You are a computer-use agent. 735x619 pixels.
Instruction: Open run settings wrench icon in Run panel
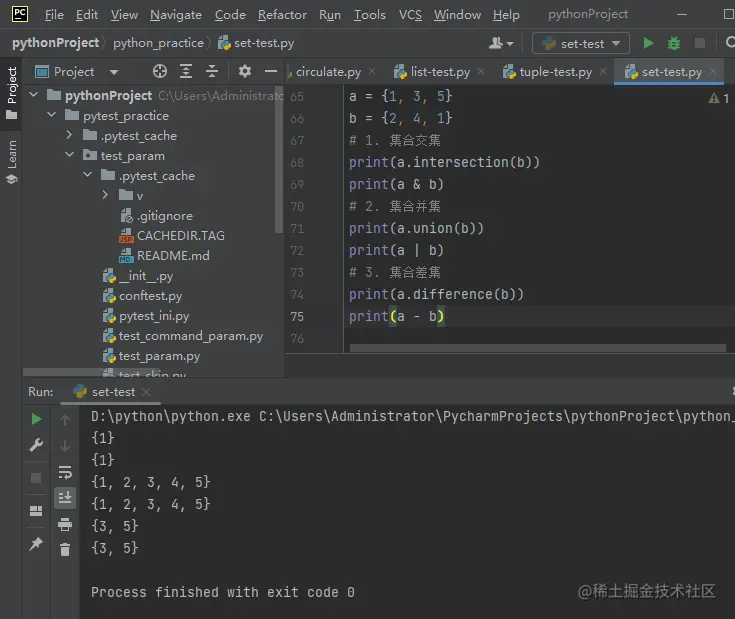click(36, 445)
